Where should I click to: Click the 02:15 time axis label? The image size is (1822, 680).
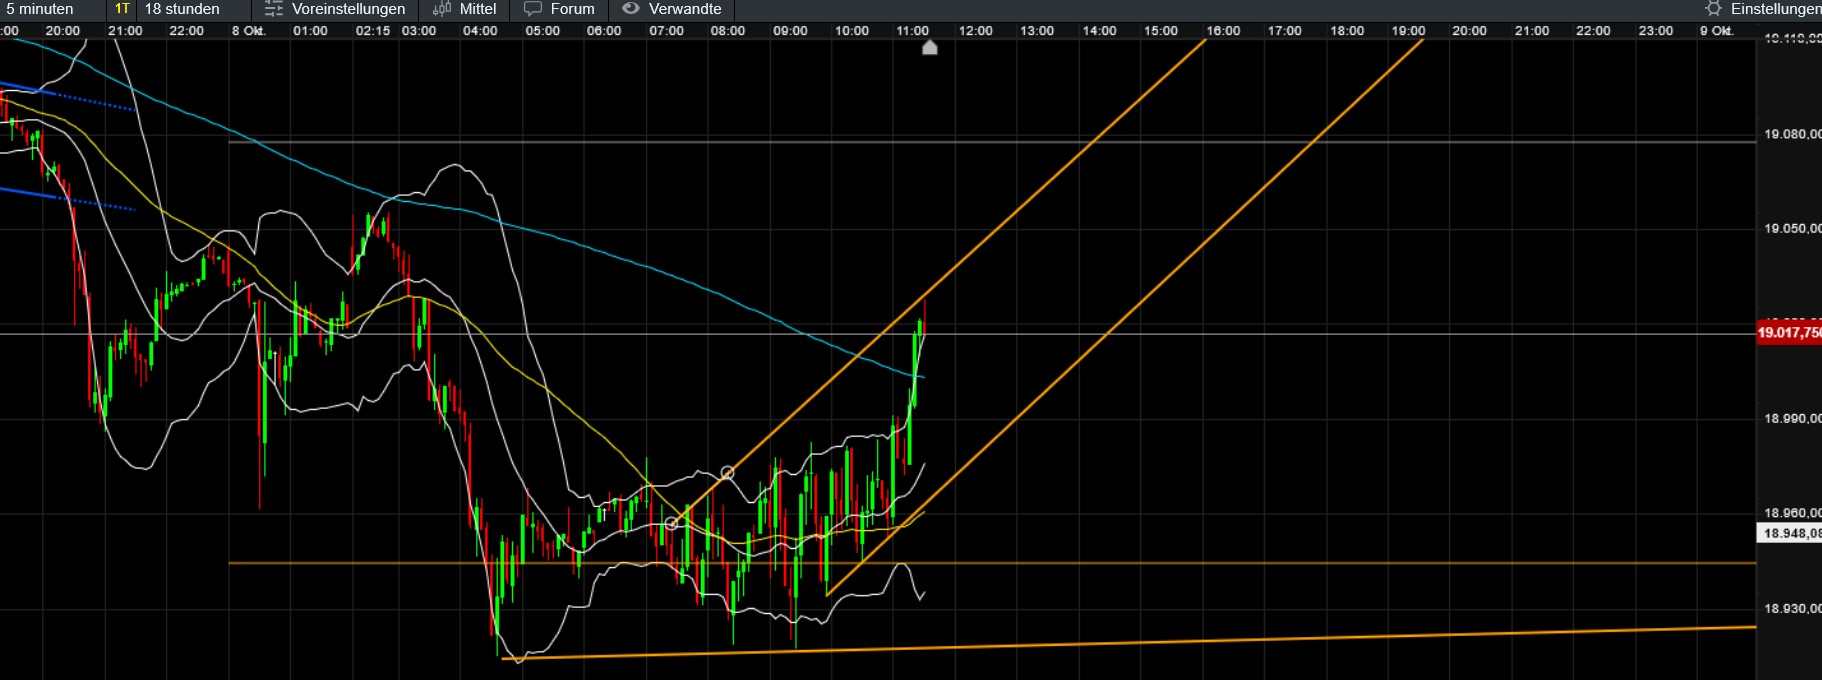372,31
